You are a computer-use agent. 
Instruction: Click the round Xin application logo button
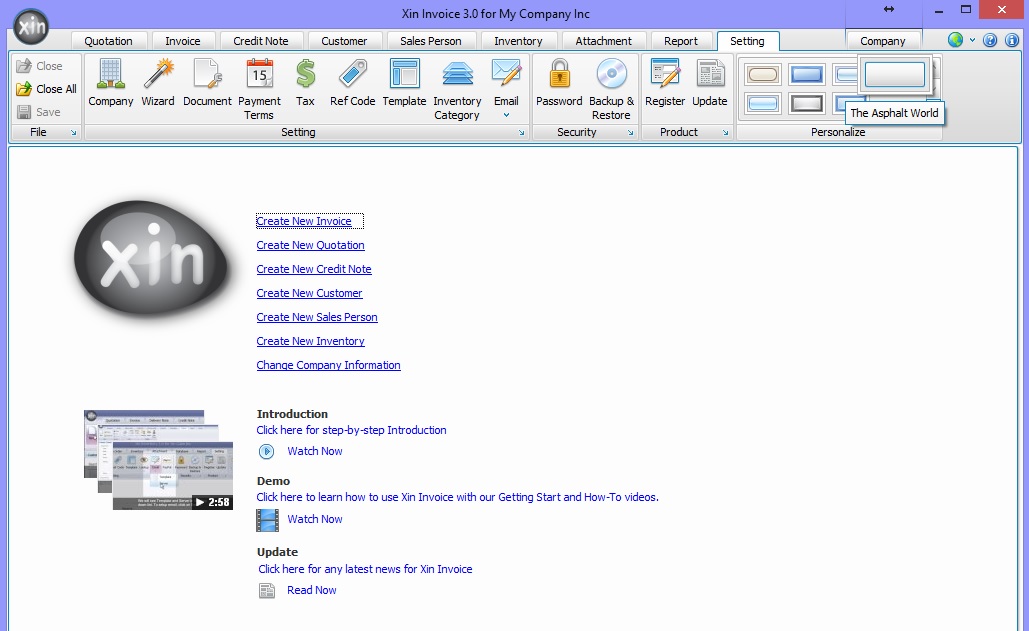pyautogui.click(x=31, y=27)
